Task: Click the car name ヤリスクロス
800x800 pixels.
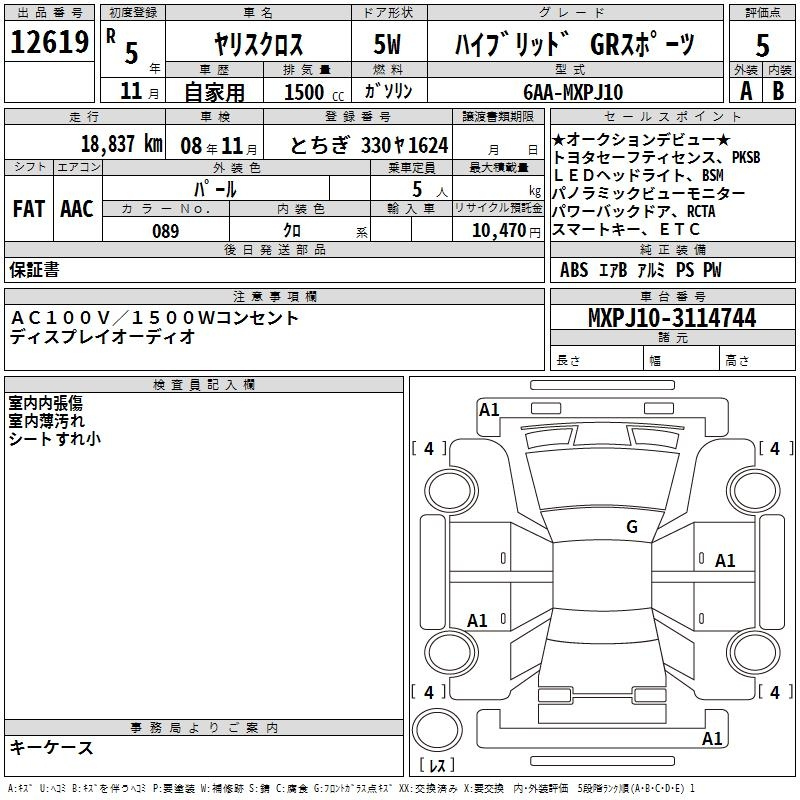Action: (x=257, y=44)
